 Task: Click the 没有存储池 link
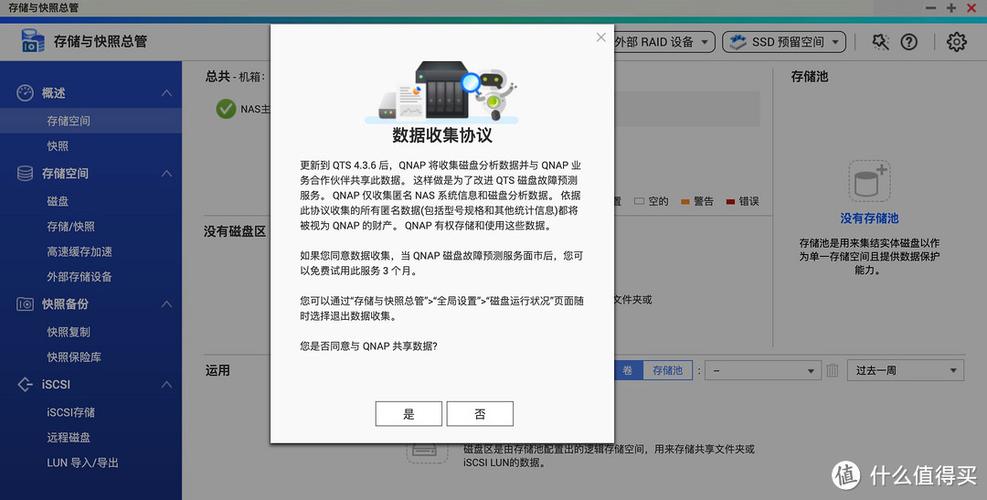(x=869, y=219)
